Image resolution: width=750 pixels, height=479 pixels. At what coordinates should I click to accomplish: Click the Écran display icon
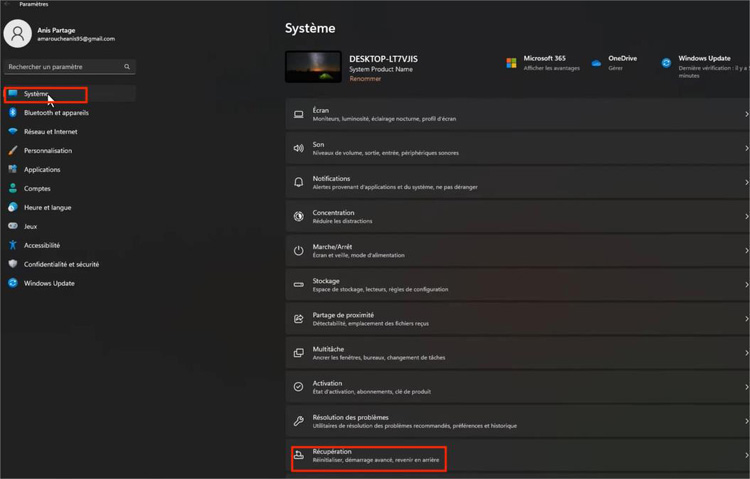298,114
